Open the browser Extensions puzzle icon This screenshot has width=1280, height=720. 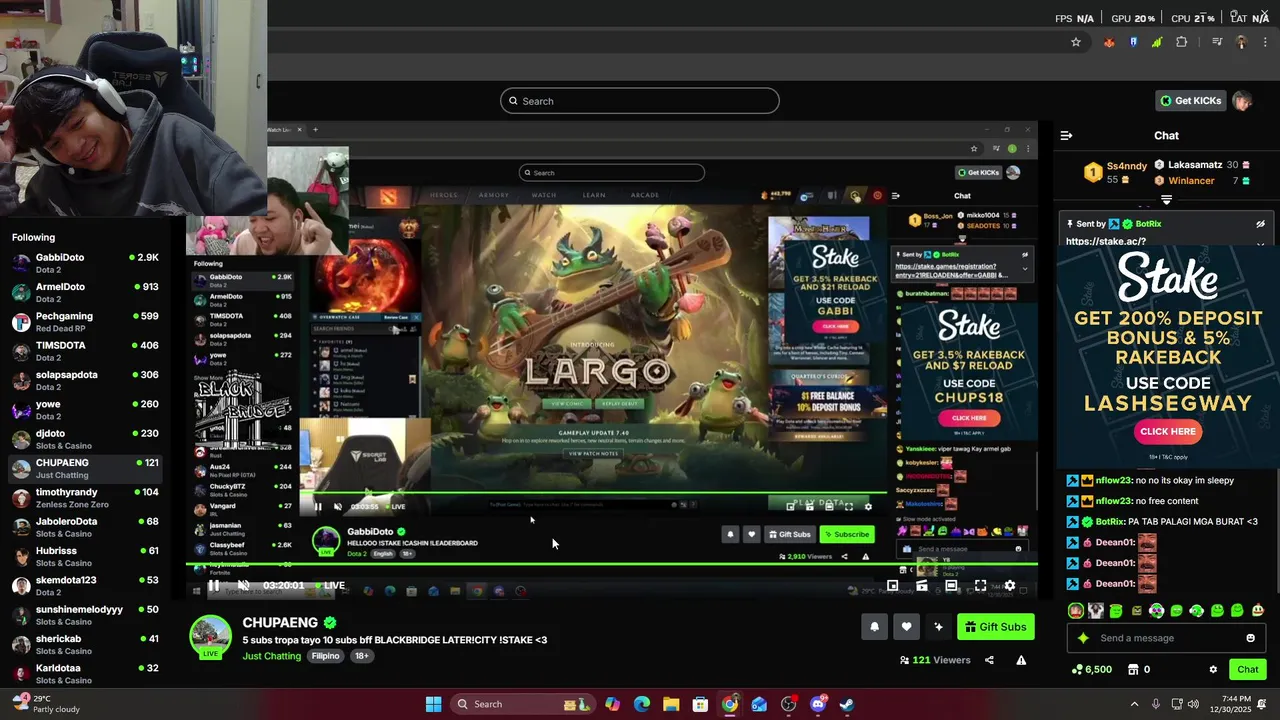coord(1182,42)
